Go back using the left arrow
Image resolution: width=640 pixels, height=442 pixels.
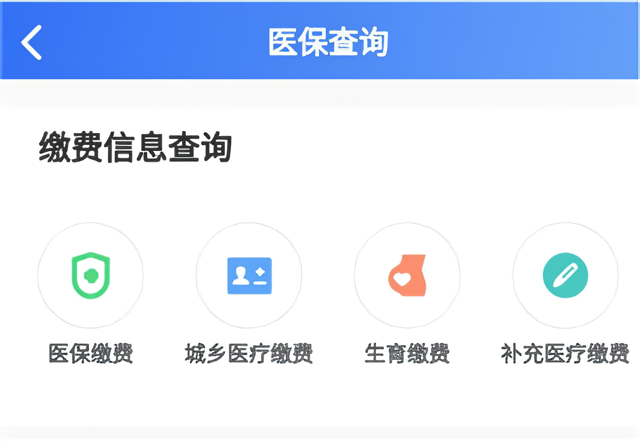[31, 42]
